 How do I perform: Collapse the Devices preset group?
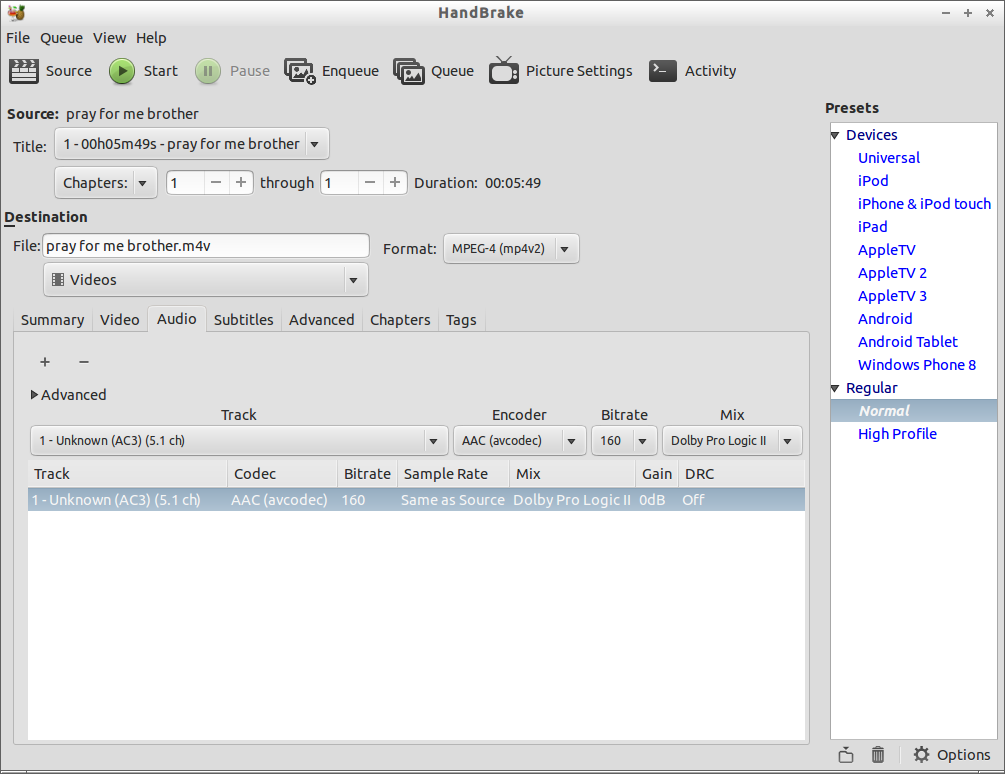click(835, 135)
